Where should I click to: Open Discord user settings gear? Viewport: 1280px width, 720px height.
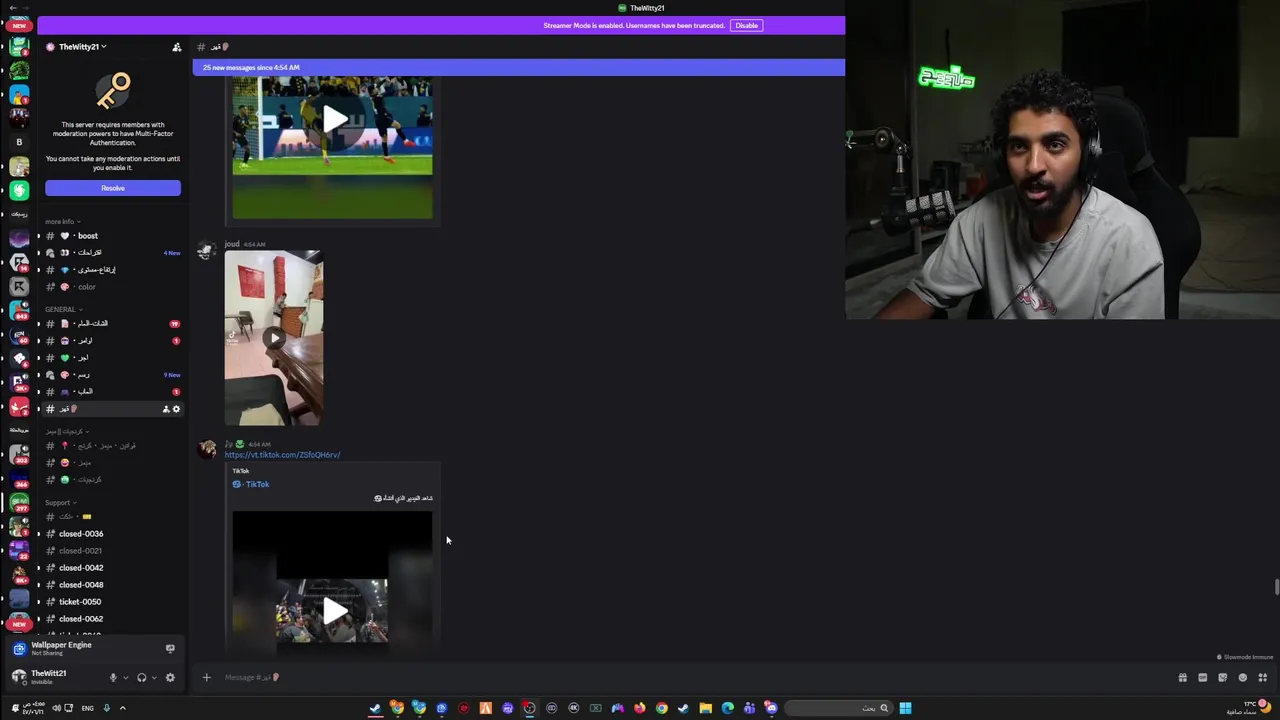(170, 678)
